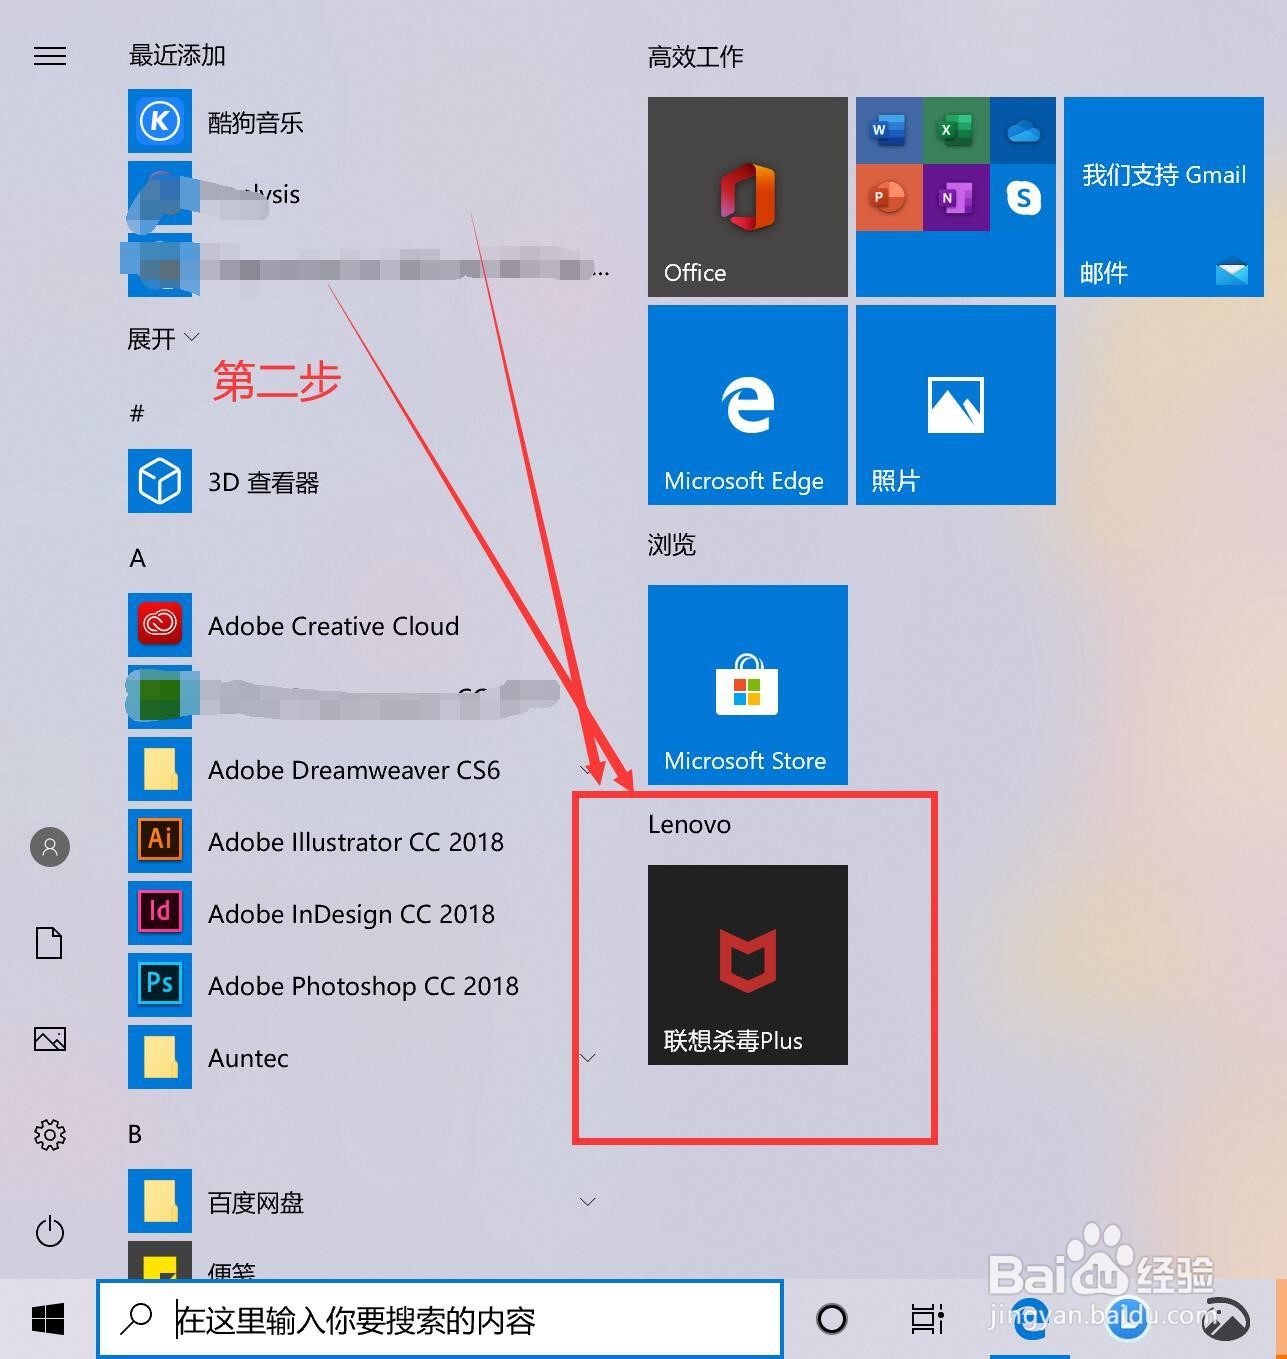Image resolution: width=1287 pixels, height=1359 pixels.
Task: Select Adobe Photoshop CC 2018 label
Action: [x=363, y=986]
